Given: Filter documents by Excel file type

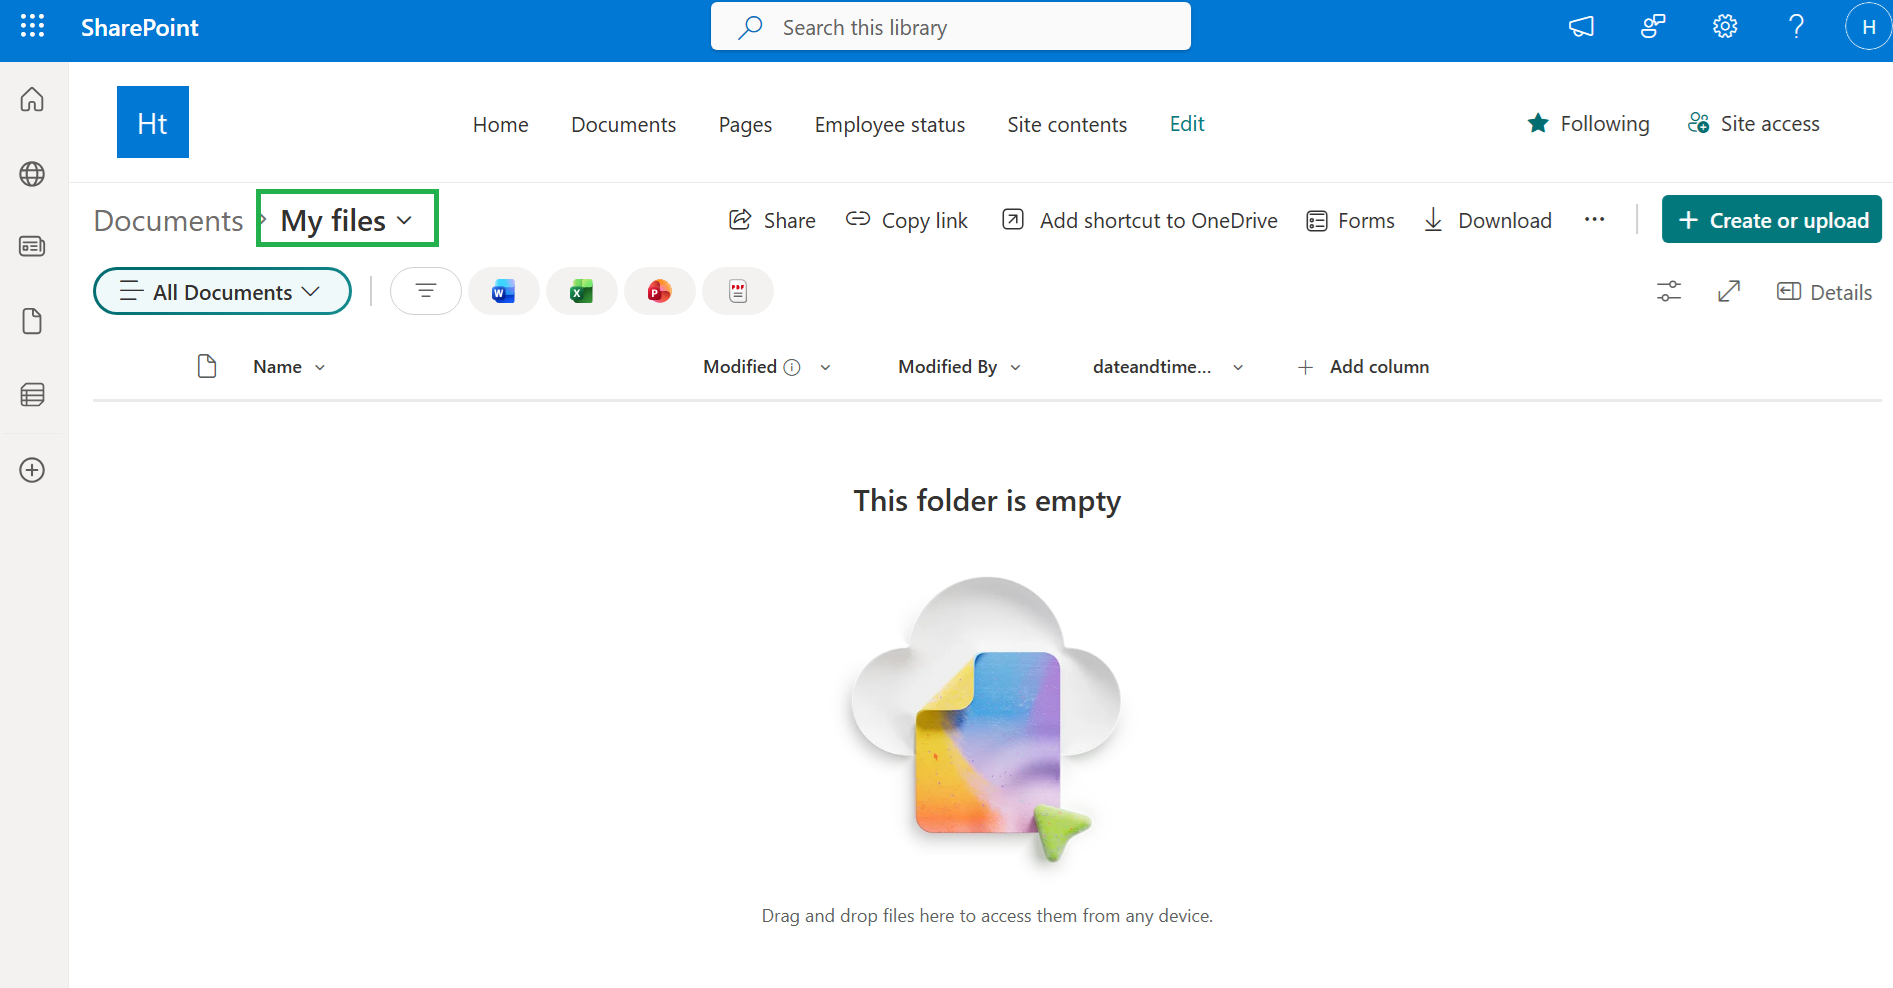Looking at the screenshot, I should click(x=582, y=291).
